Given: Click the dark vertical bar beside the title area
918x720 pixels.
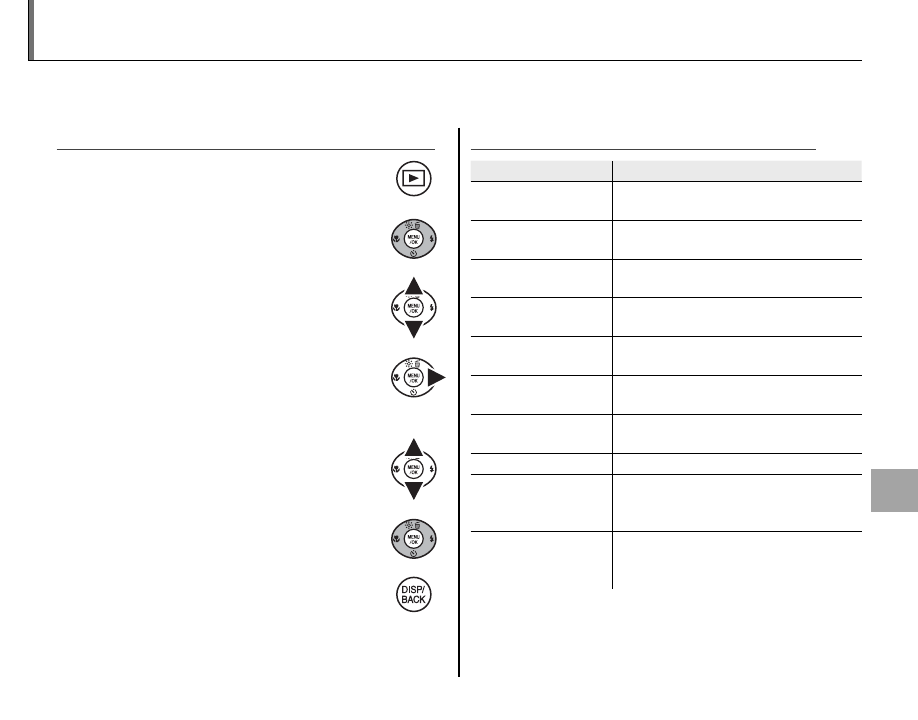Looking at the screenshot, I should 32,30.
